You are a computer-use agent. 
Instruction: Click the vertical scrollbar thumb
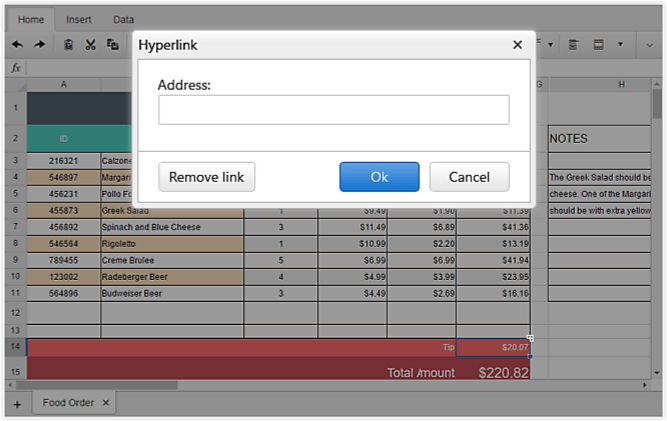click(x=657, y=105)
